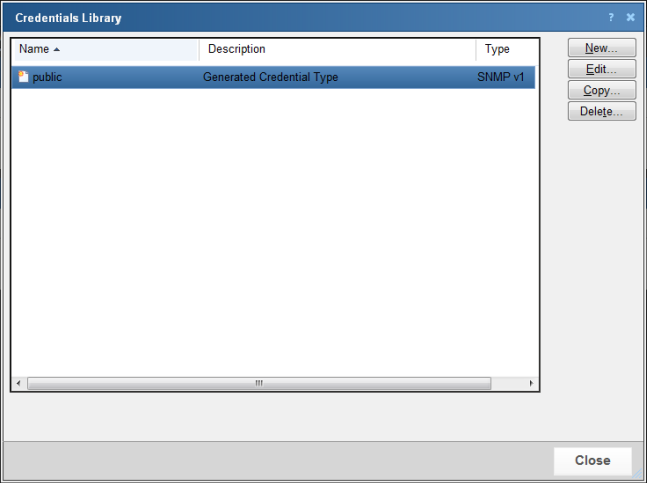Click the horizontal scrollbar thumb

(x=258, y=383)
